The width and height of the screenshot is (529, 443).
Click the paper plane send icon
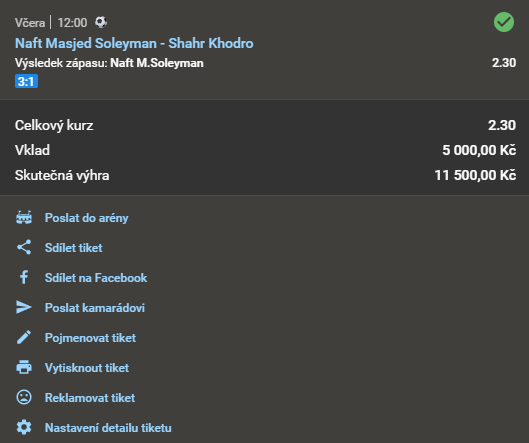(x=24, y=307)
